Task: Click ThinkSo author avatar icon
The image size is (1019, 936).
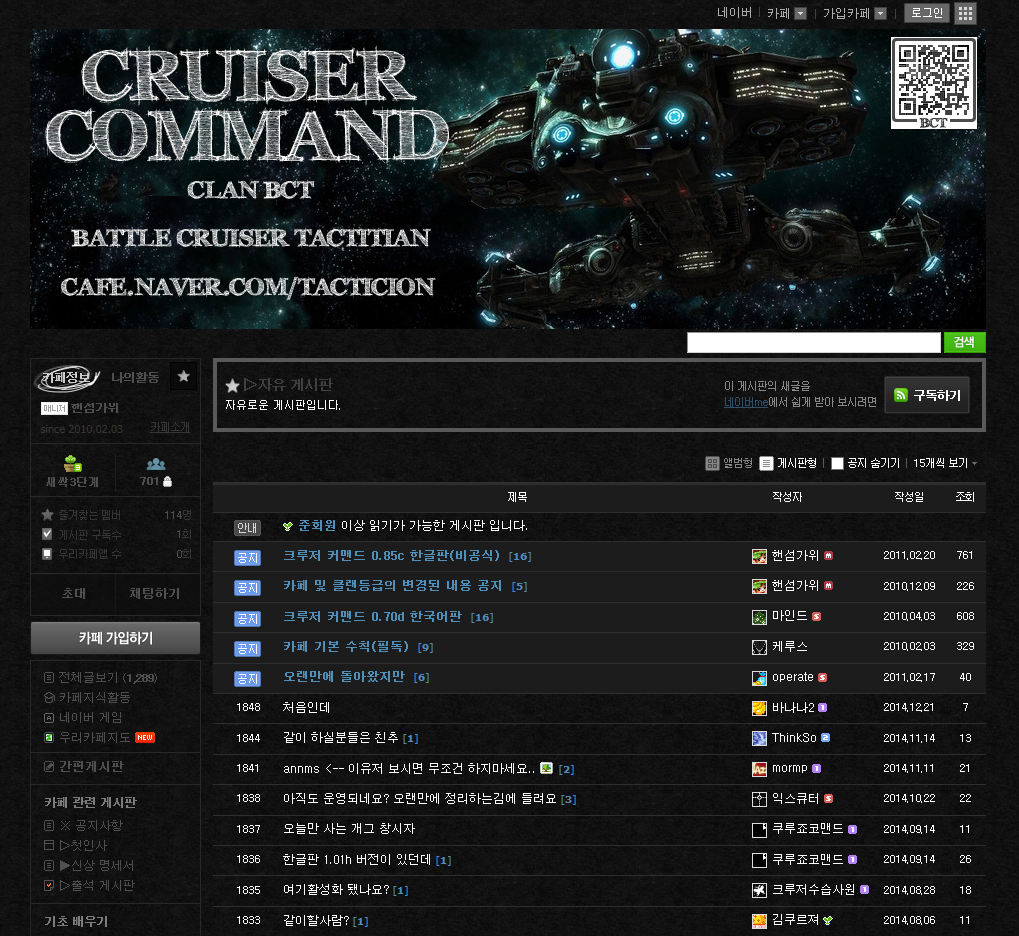Action: click(x=759, y=738)
